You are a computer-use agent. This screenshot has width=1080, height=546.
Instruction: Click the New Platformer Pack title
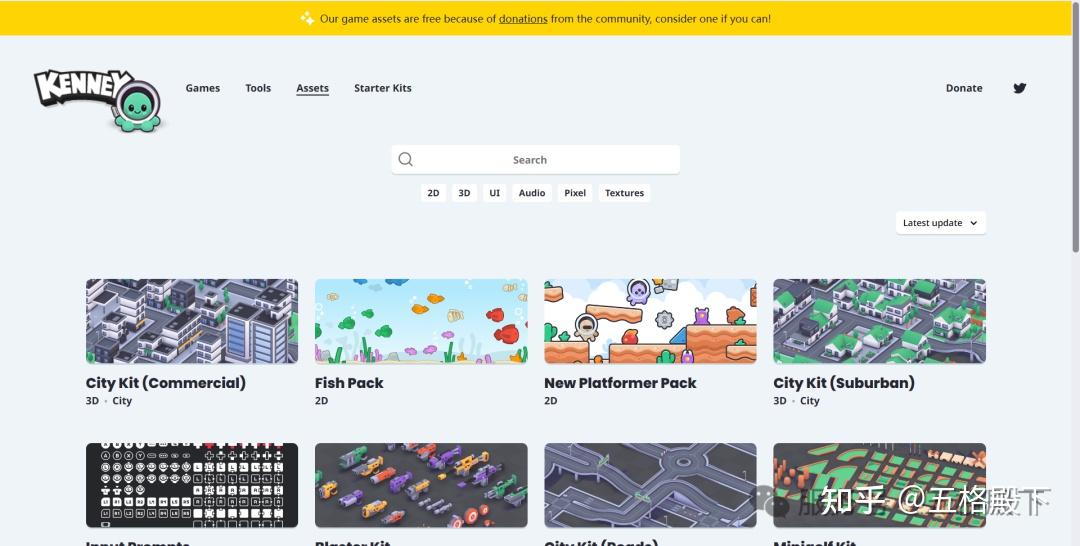(x=621, y=383)
